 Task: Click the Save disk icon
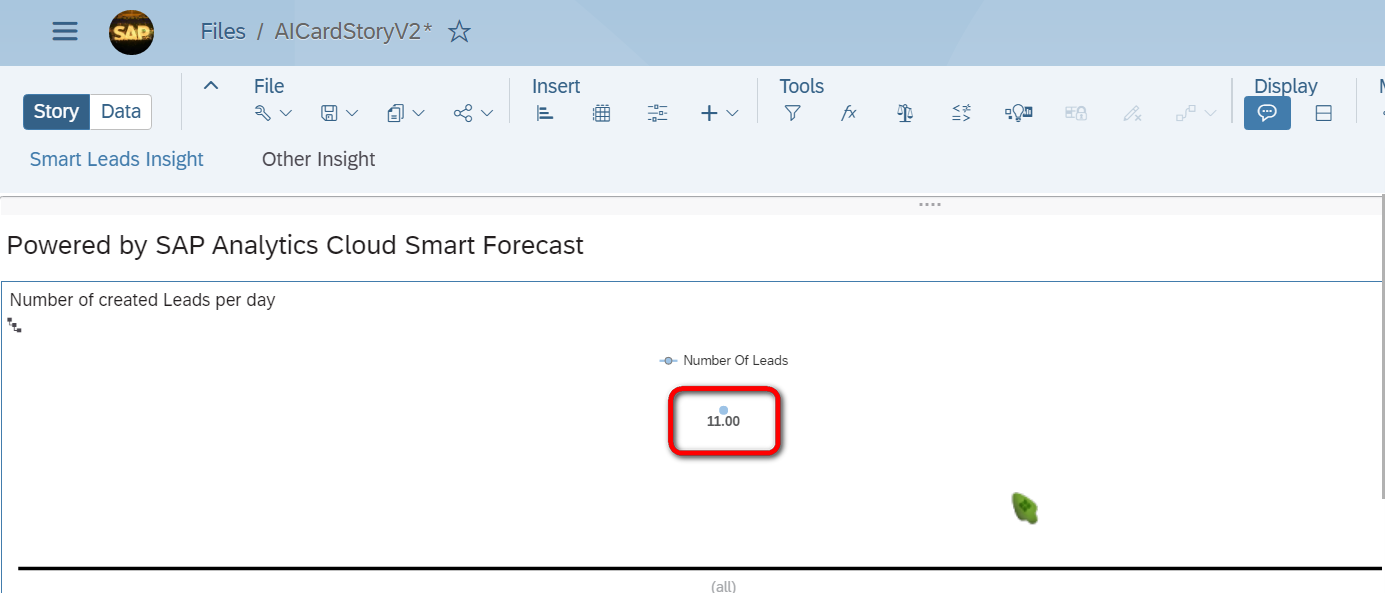point(329,114)
